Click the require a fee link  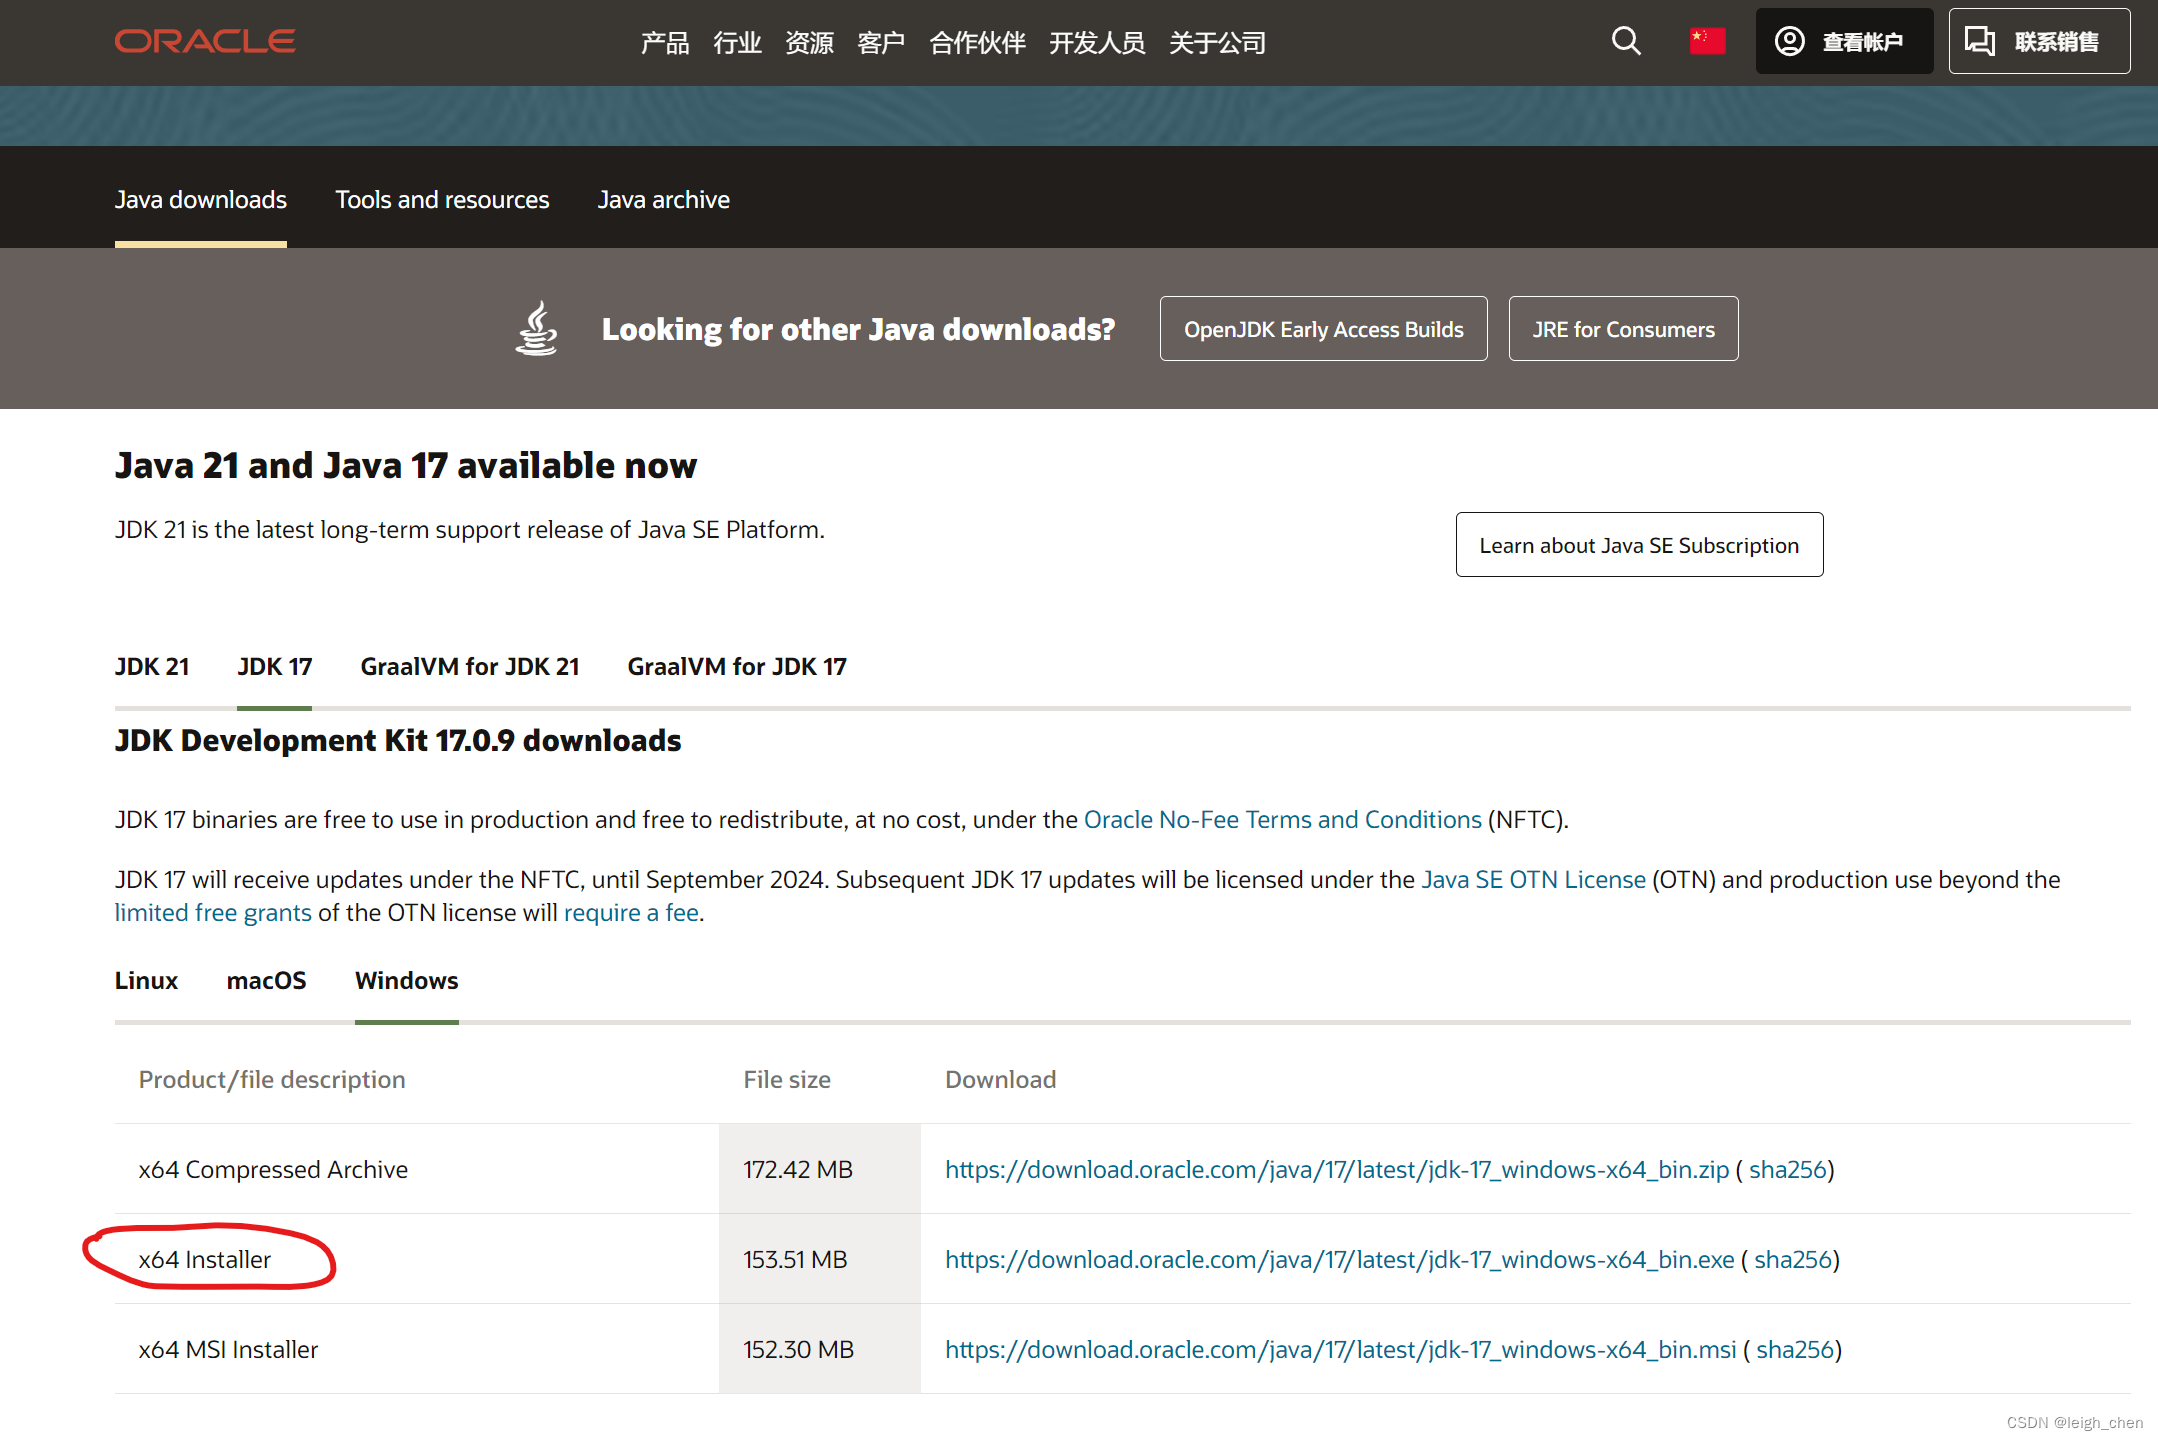coord(631,912)
